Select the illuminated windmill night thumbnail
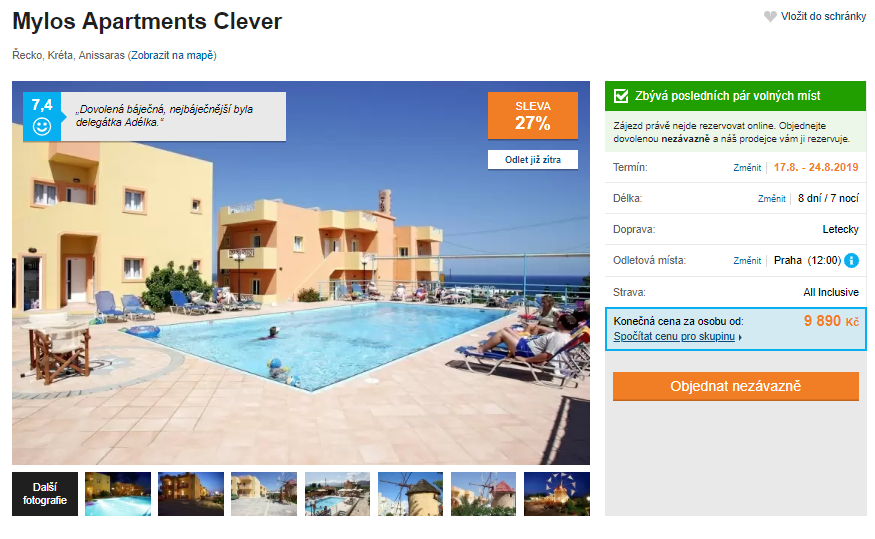 556,494
